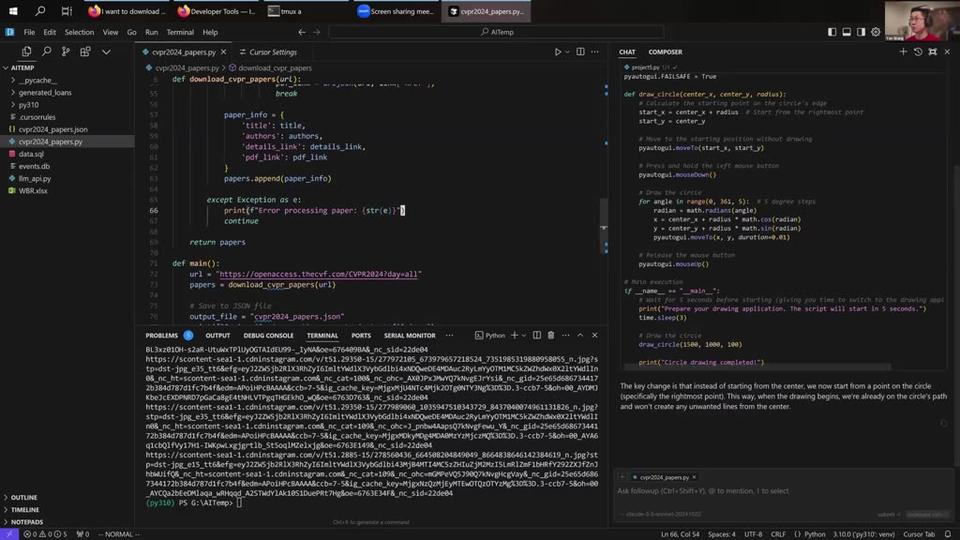Run the Python file with play button
The image size is (960, 540).
557,52
